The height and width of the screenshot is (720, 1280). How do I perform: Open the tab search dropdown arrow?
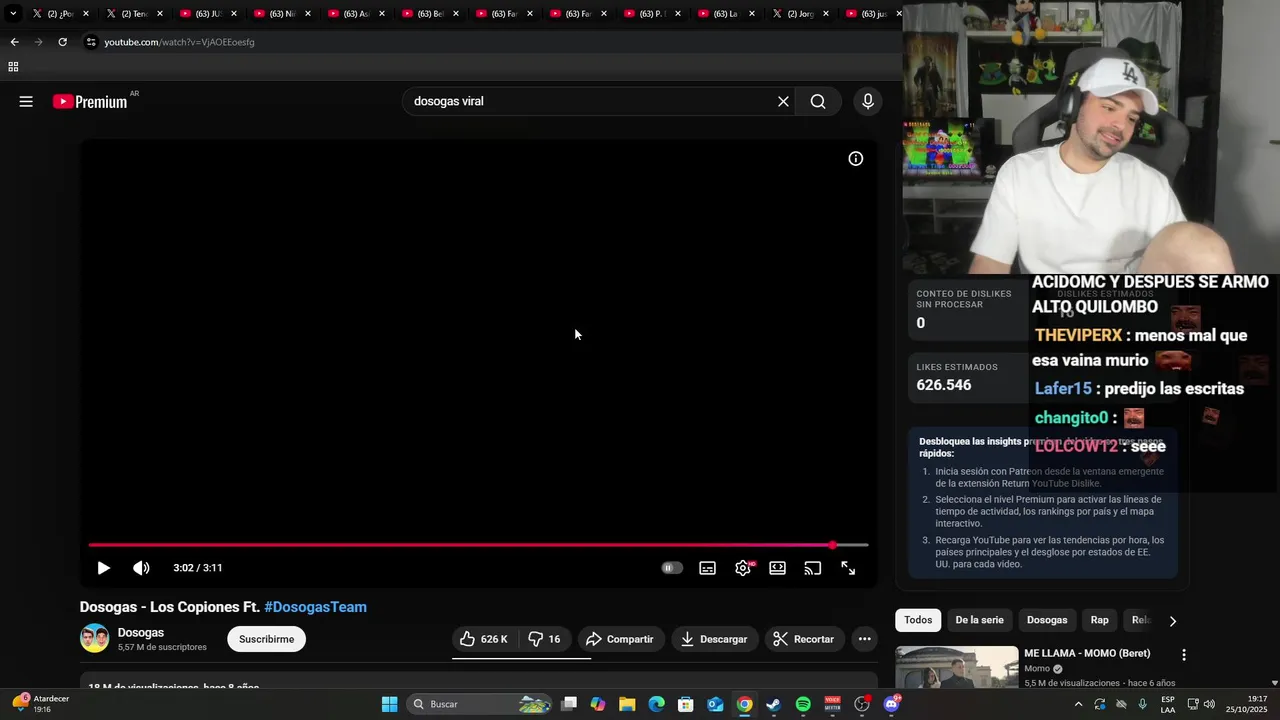(13, 14)
